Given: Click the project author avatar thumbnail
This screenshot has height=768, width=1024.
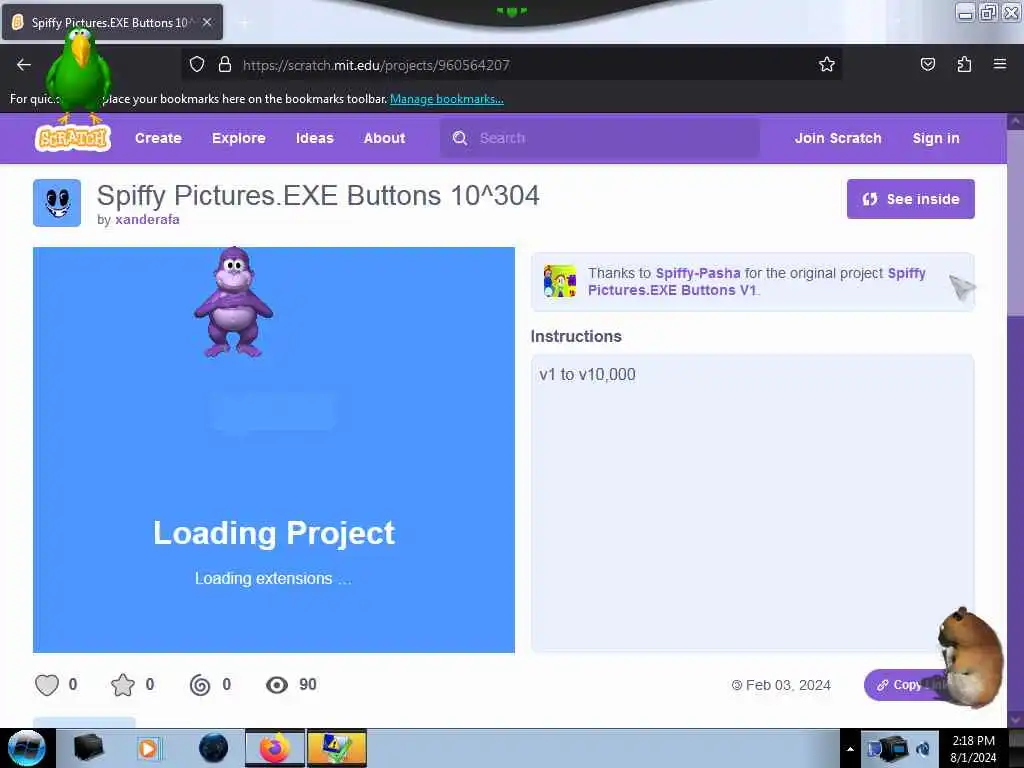Looking at the screenshot, I should coord(57,202).
